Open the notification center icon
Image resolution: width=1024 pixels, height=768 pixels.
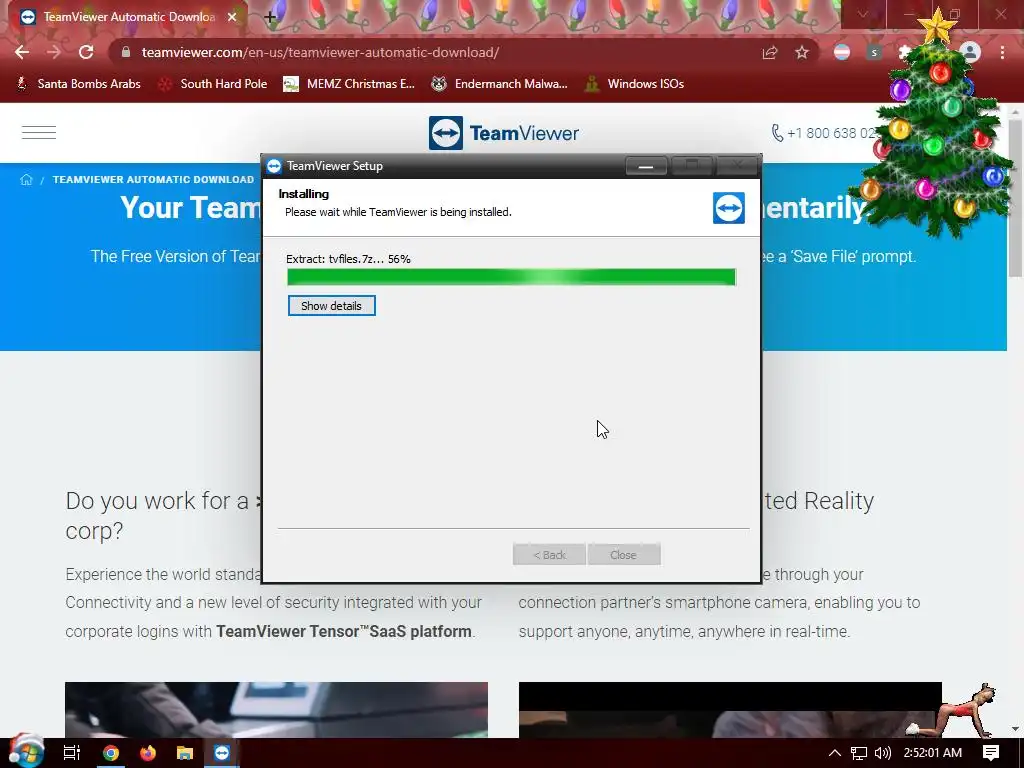(x=991, y=753)
